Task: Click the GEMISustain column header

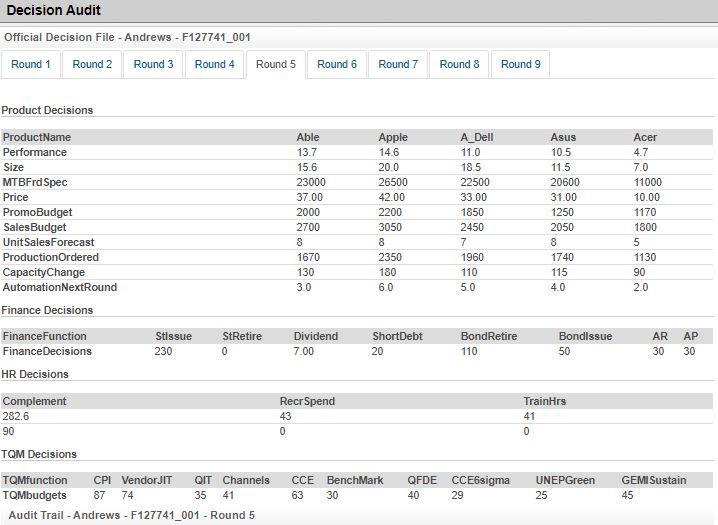Action: coord(654,481)
